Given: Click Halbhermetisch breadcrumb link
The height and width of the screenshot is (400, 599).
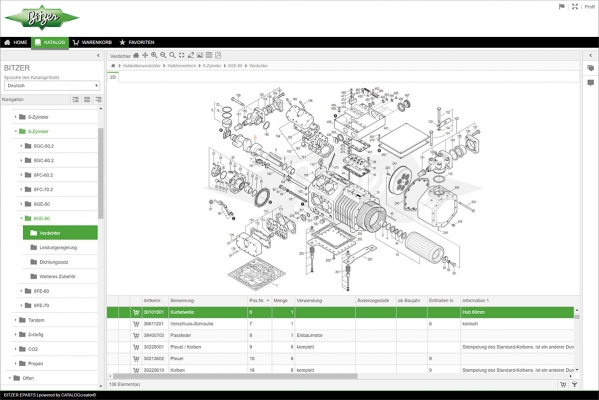Looking at the screenshot, I should tap(181, 66).
